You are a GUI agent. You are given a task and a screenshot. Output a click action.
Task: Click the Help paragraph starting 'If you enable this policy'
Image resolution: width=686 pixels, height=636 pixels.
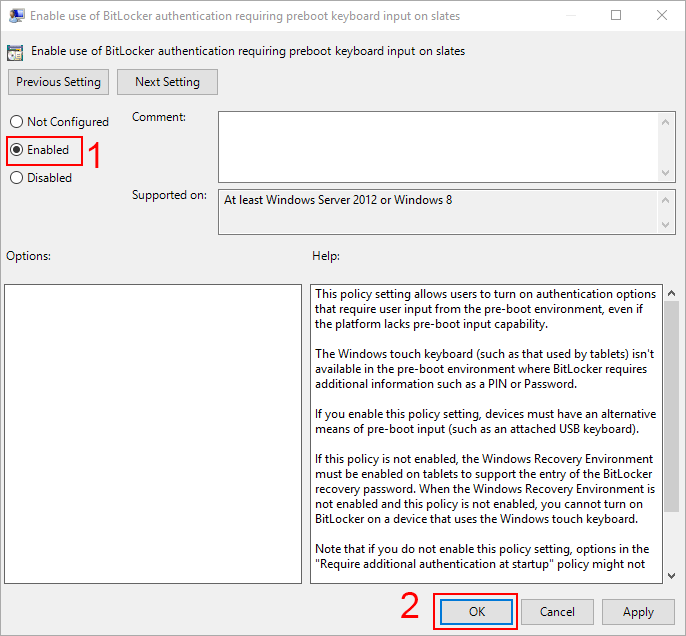coord(485,421)
